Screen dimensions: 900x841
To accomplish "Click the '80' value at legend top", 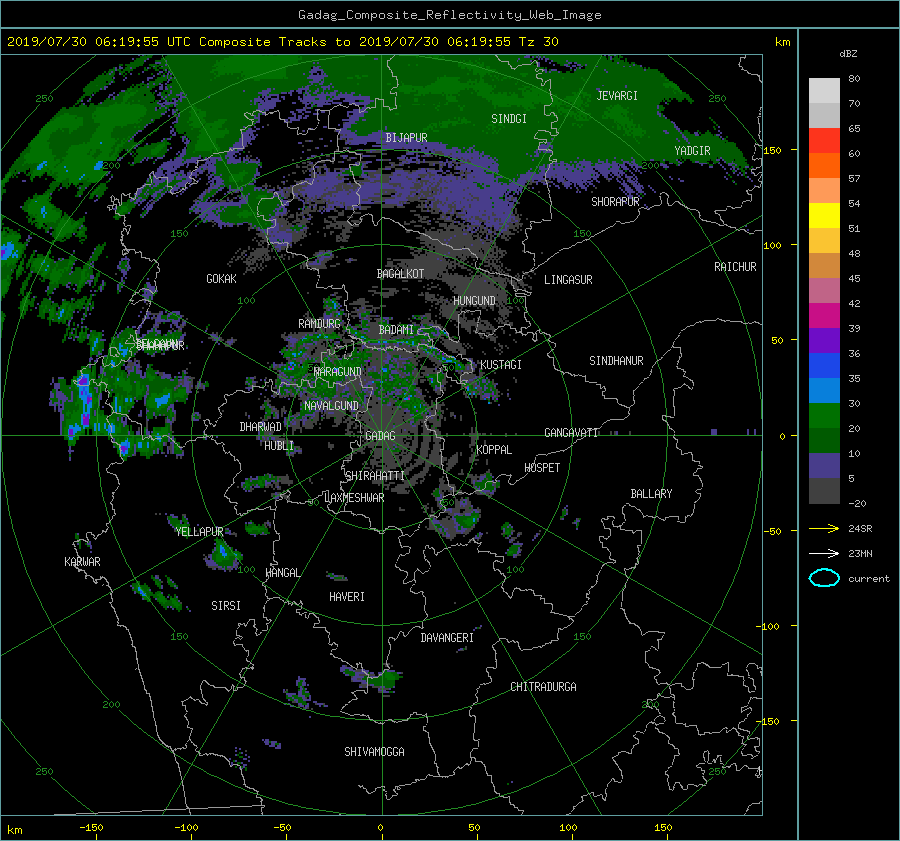I will (854, 79).
